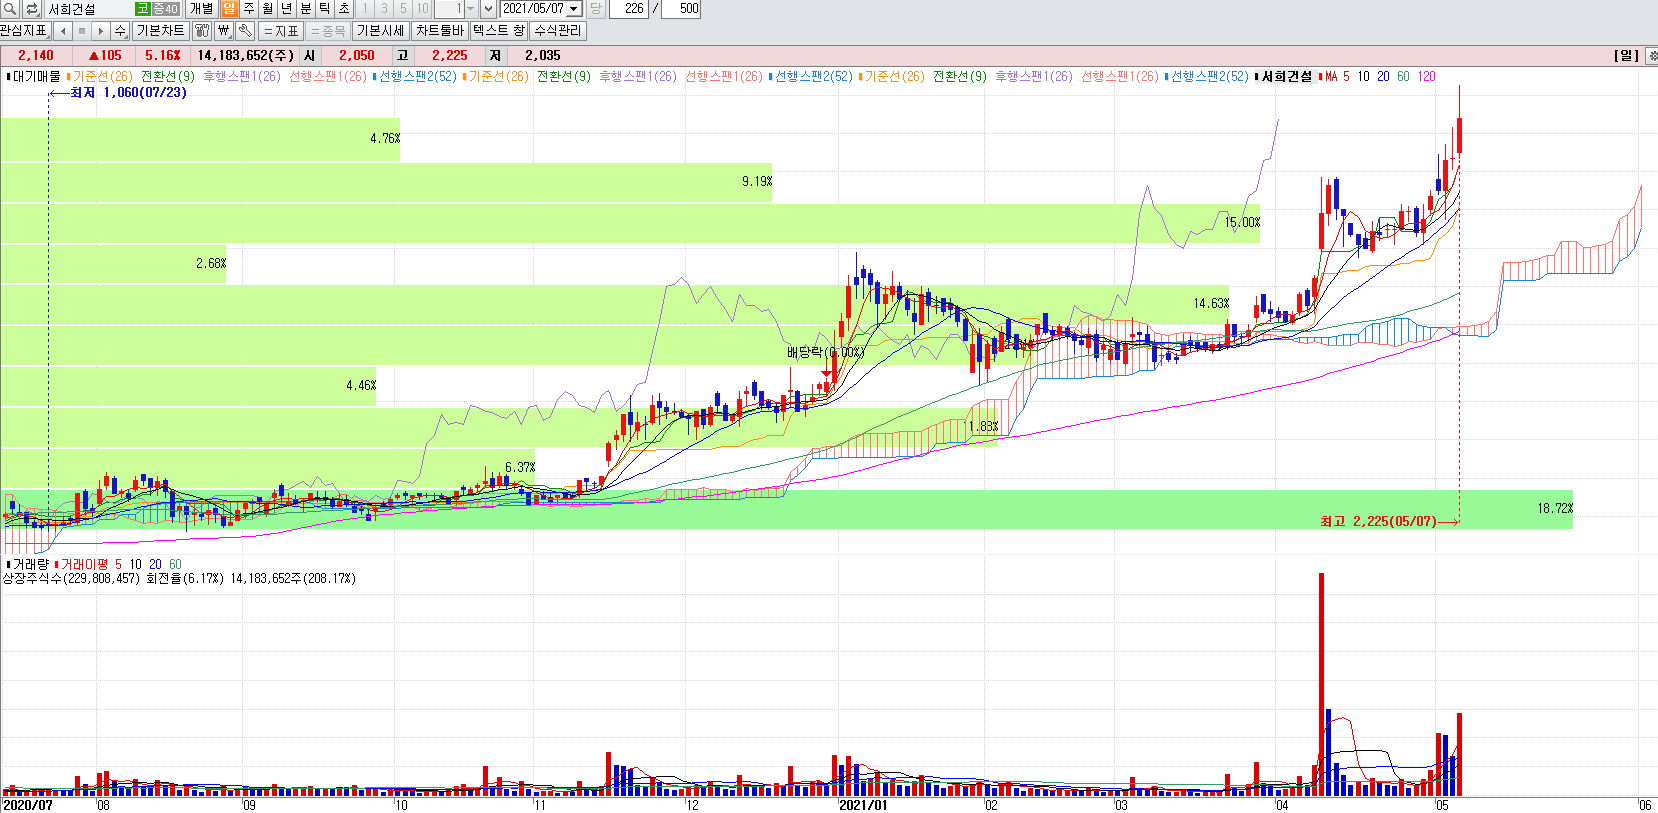Click the =지표 indicator button

click(281, 31)
